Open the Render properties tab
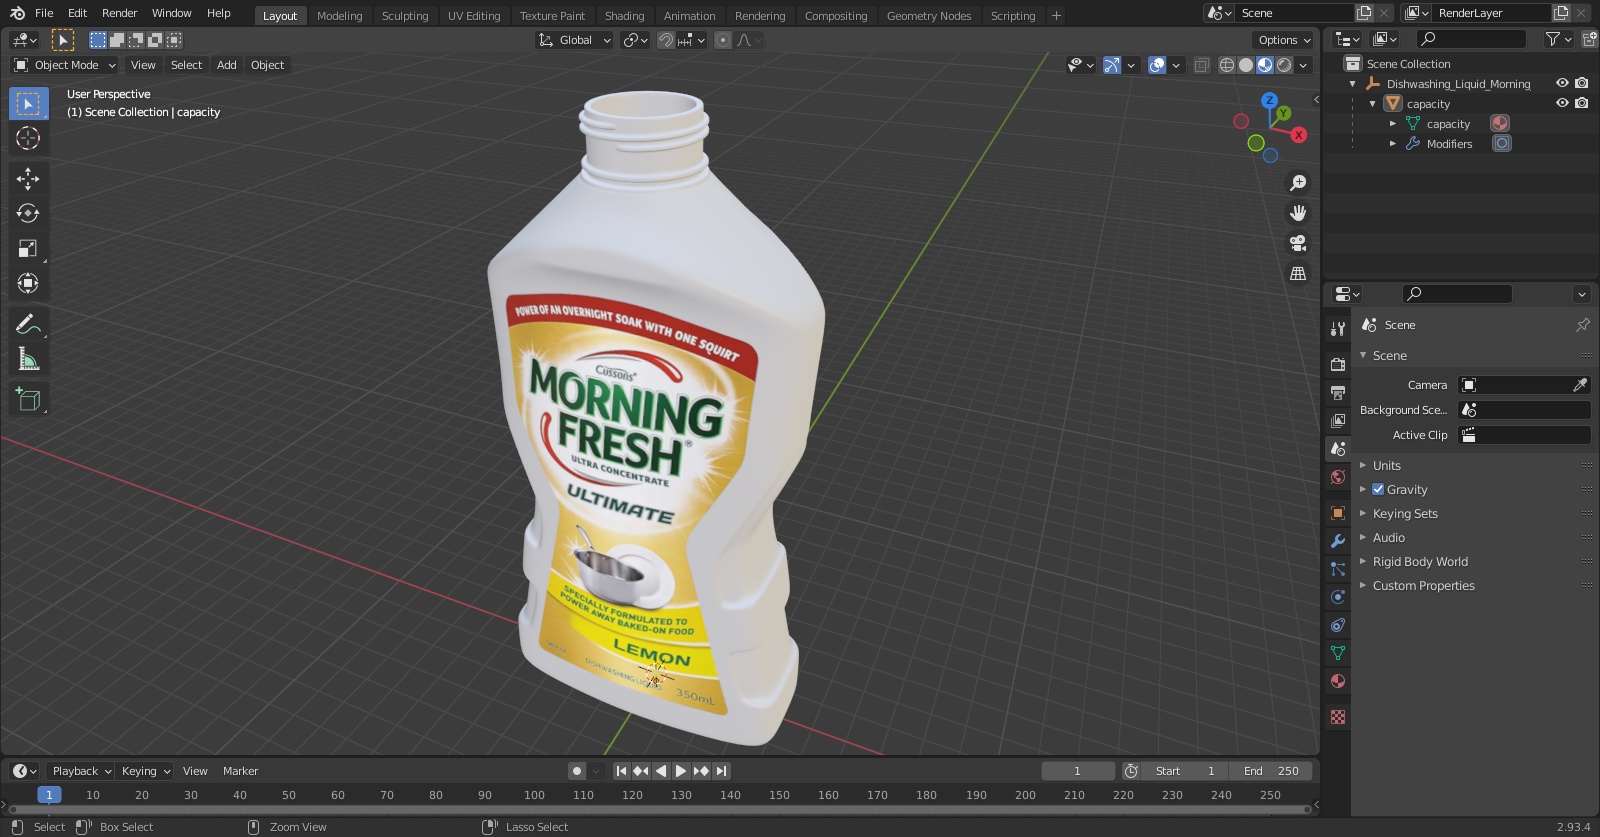Screen dimensions: 1600x837 [x=1338, y=364]
